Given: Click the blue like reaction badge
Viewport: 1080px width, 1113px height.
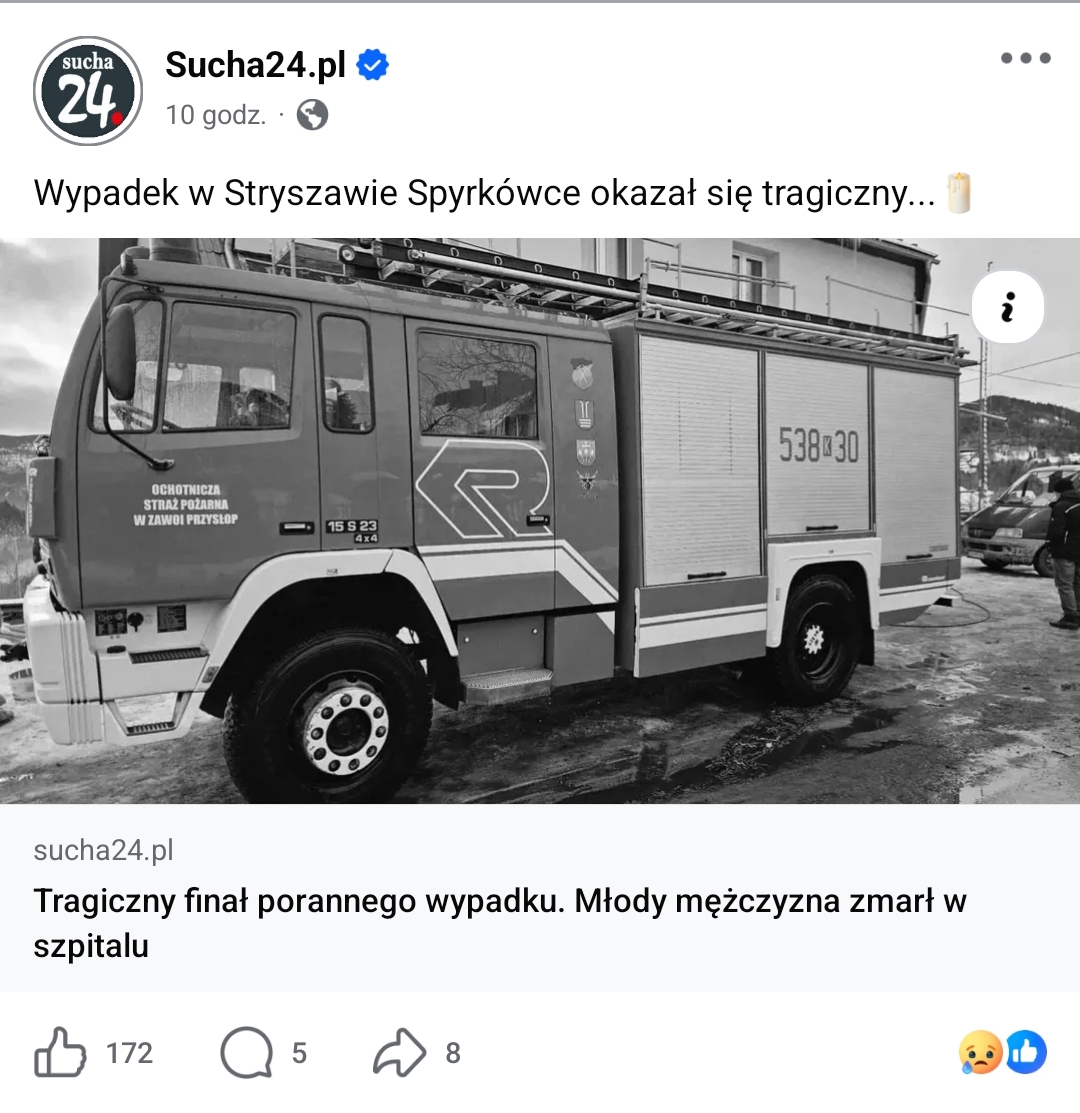Looking at the screenshot, I should click(1026, 1052).
